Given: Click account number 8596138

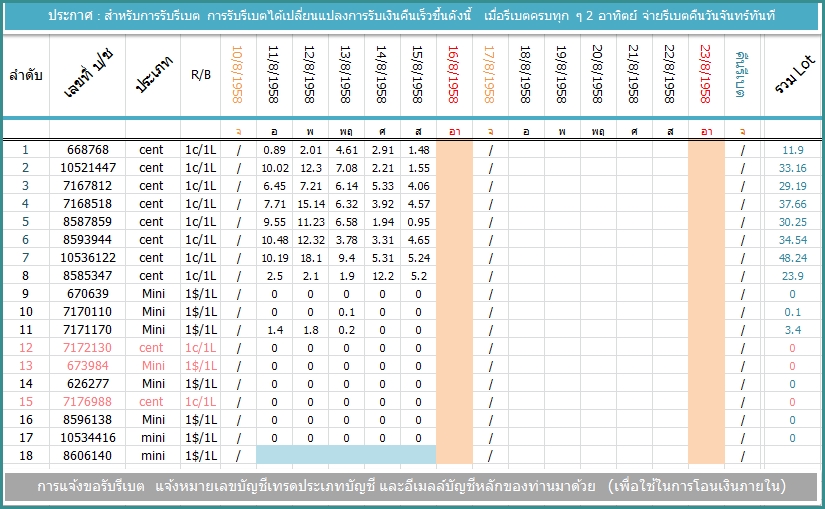Looking at the screenshot, I should (88, 420).
